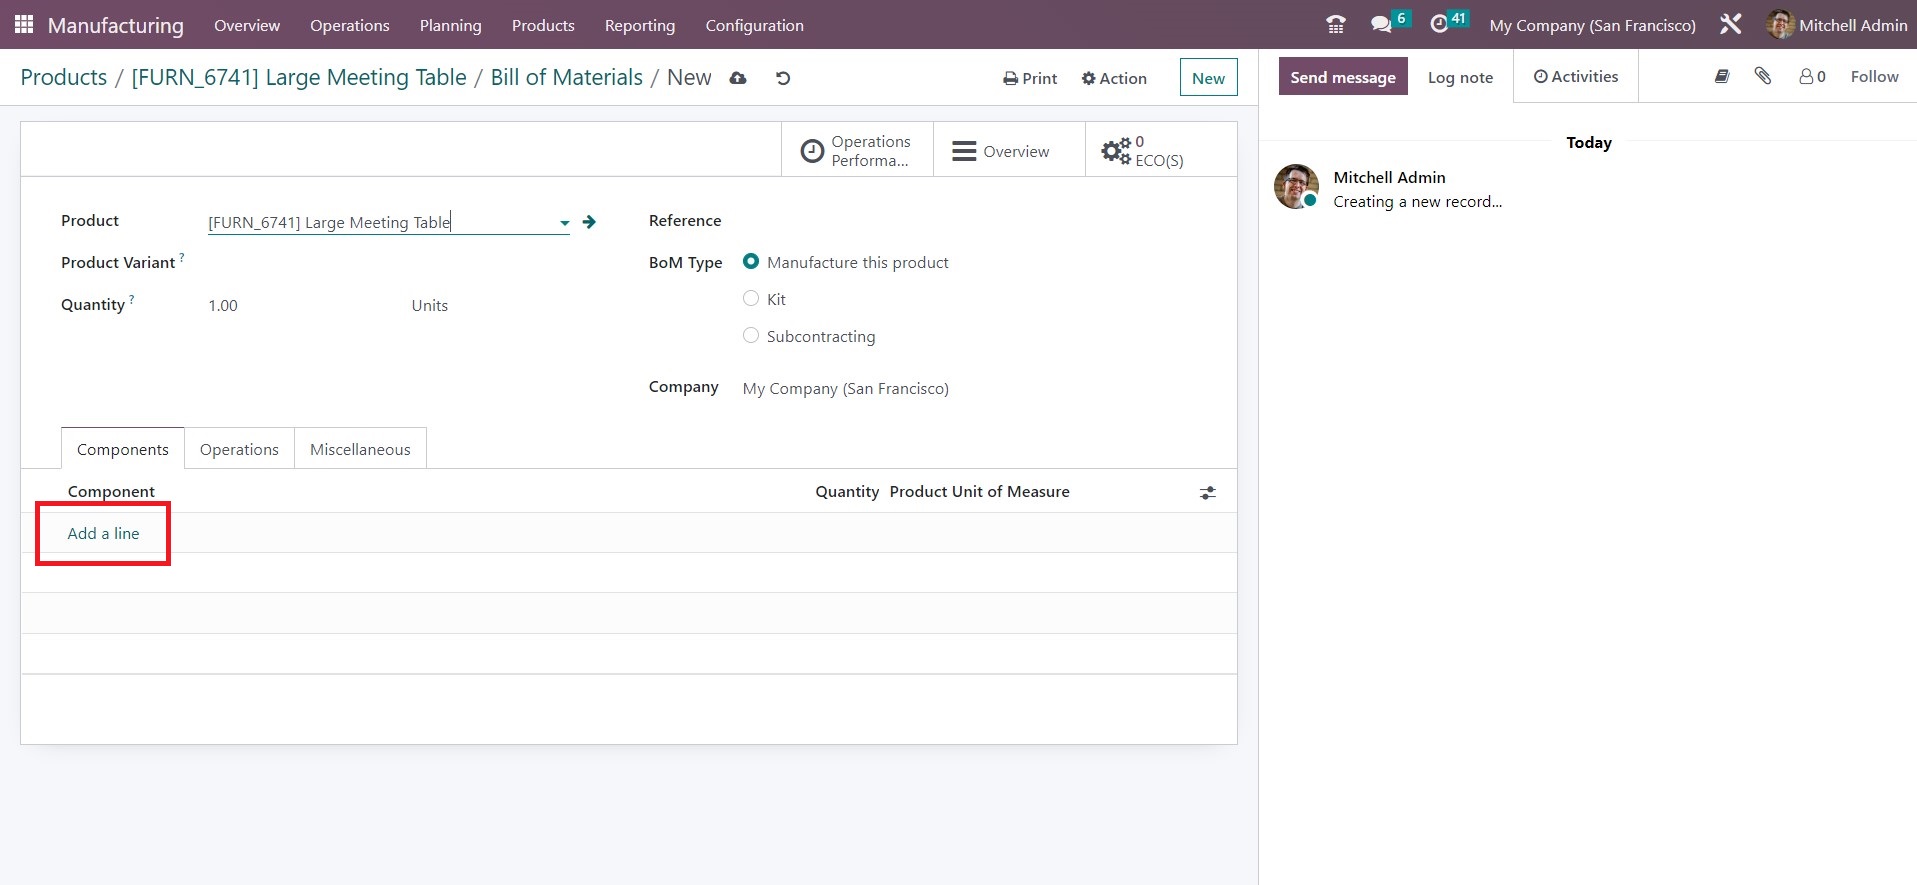Viewport: 1917px width, 885px height.
Task: Open the activities clock icon in navbar
Action: tap(1439, 25)
